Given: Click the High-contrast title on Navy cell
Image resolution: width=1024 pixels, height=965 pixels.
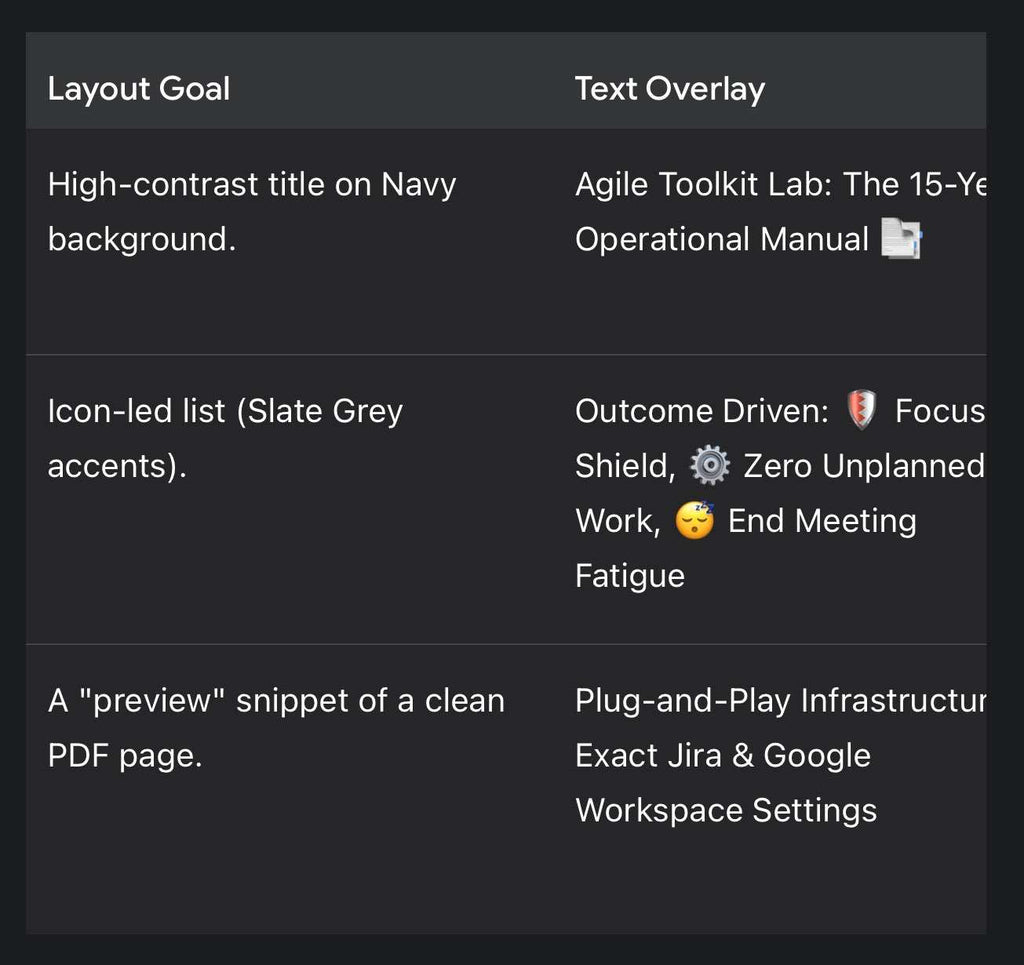Looking at the screenshot, I should click(251, 211).
